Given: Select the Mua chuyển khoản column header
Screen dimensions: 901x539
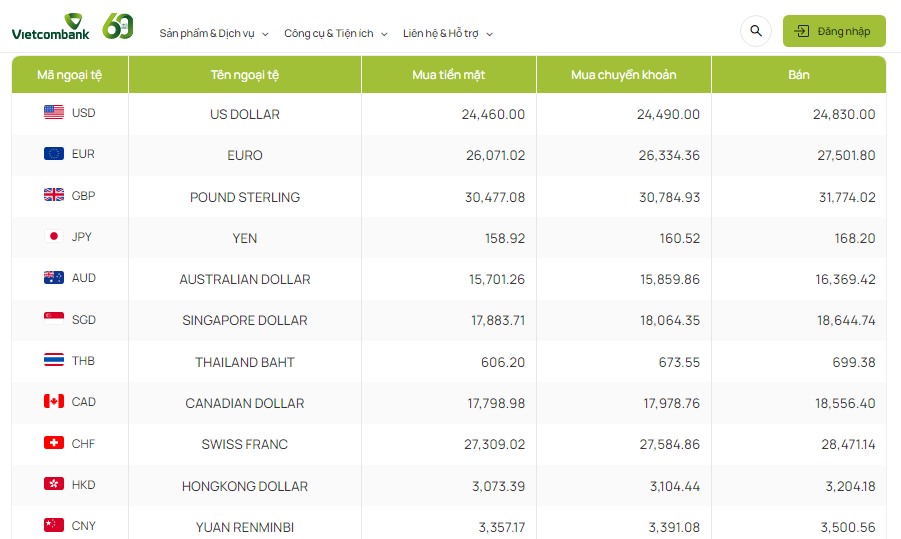Looking at the screenshot, I should (x=623, y=75).
